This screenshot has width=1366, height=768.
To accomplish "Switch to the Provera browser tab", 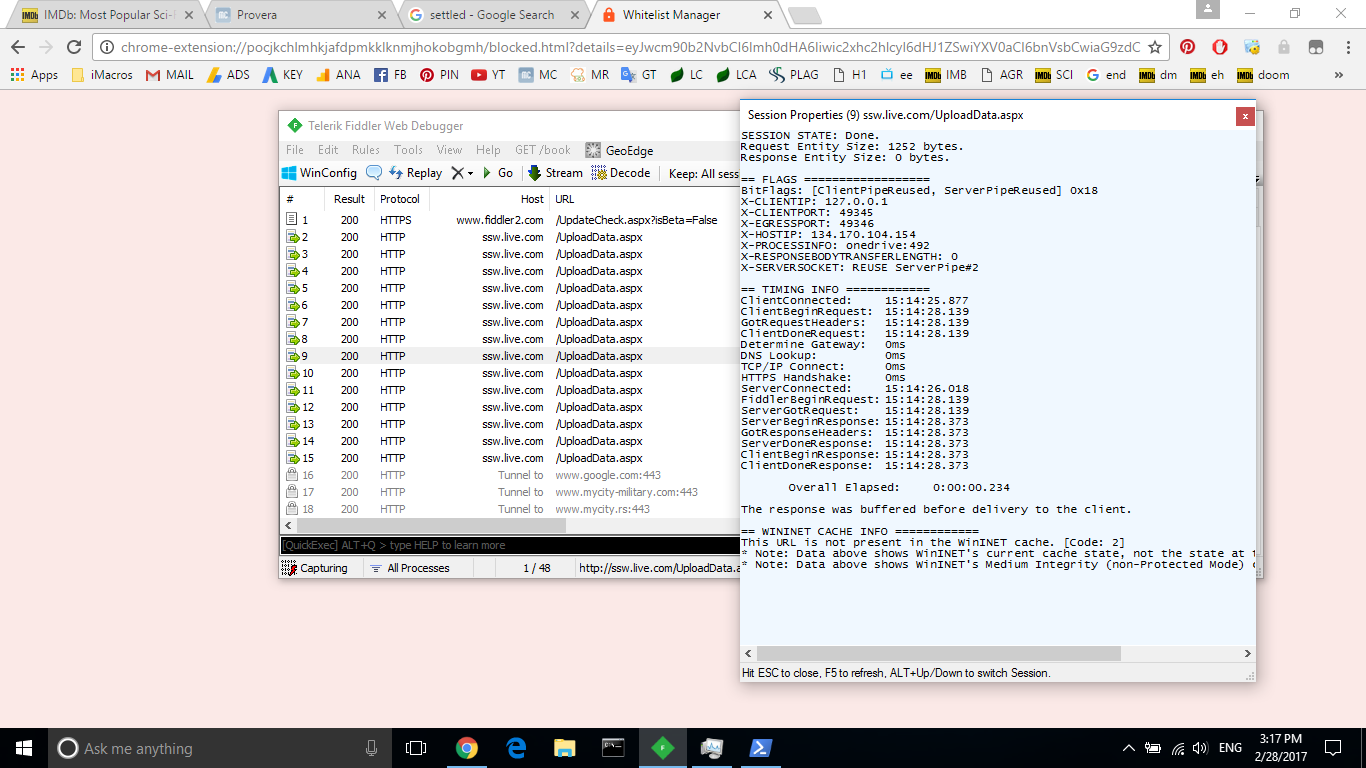I will click(x=300, y=15).
